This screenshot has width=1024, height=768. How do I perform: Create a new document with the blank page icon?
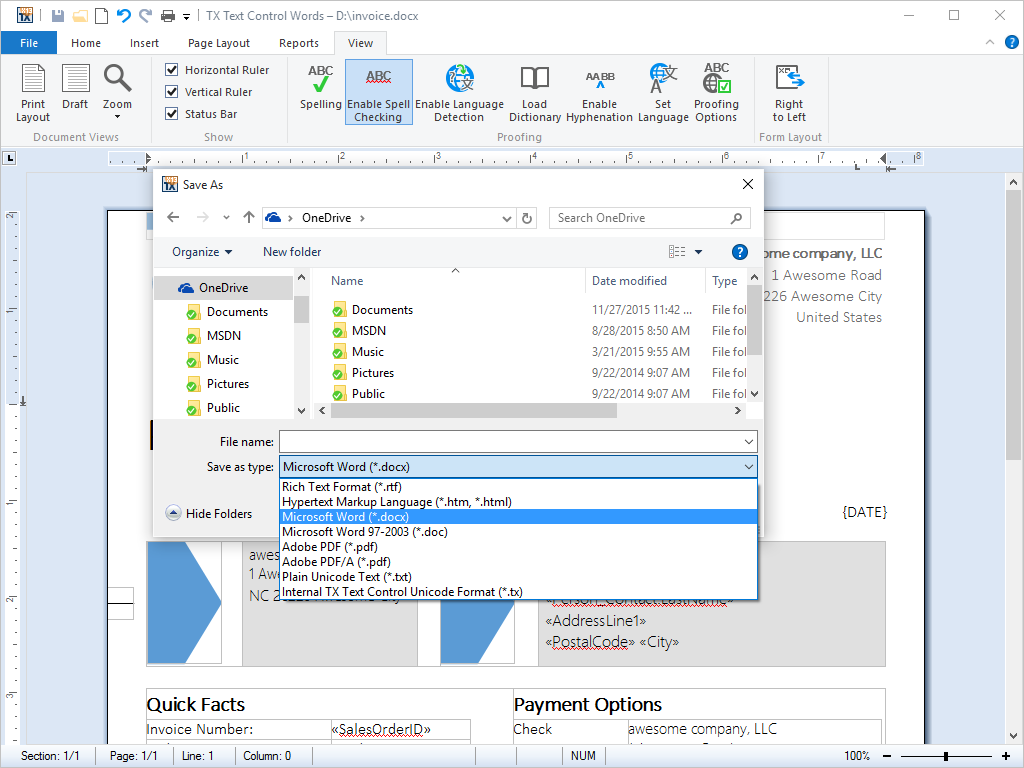tap(101, 16)
